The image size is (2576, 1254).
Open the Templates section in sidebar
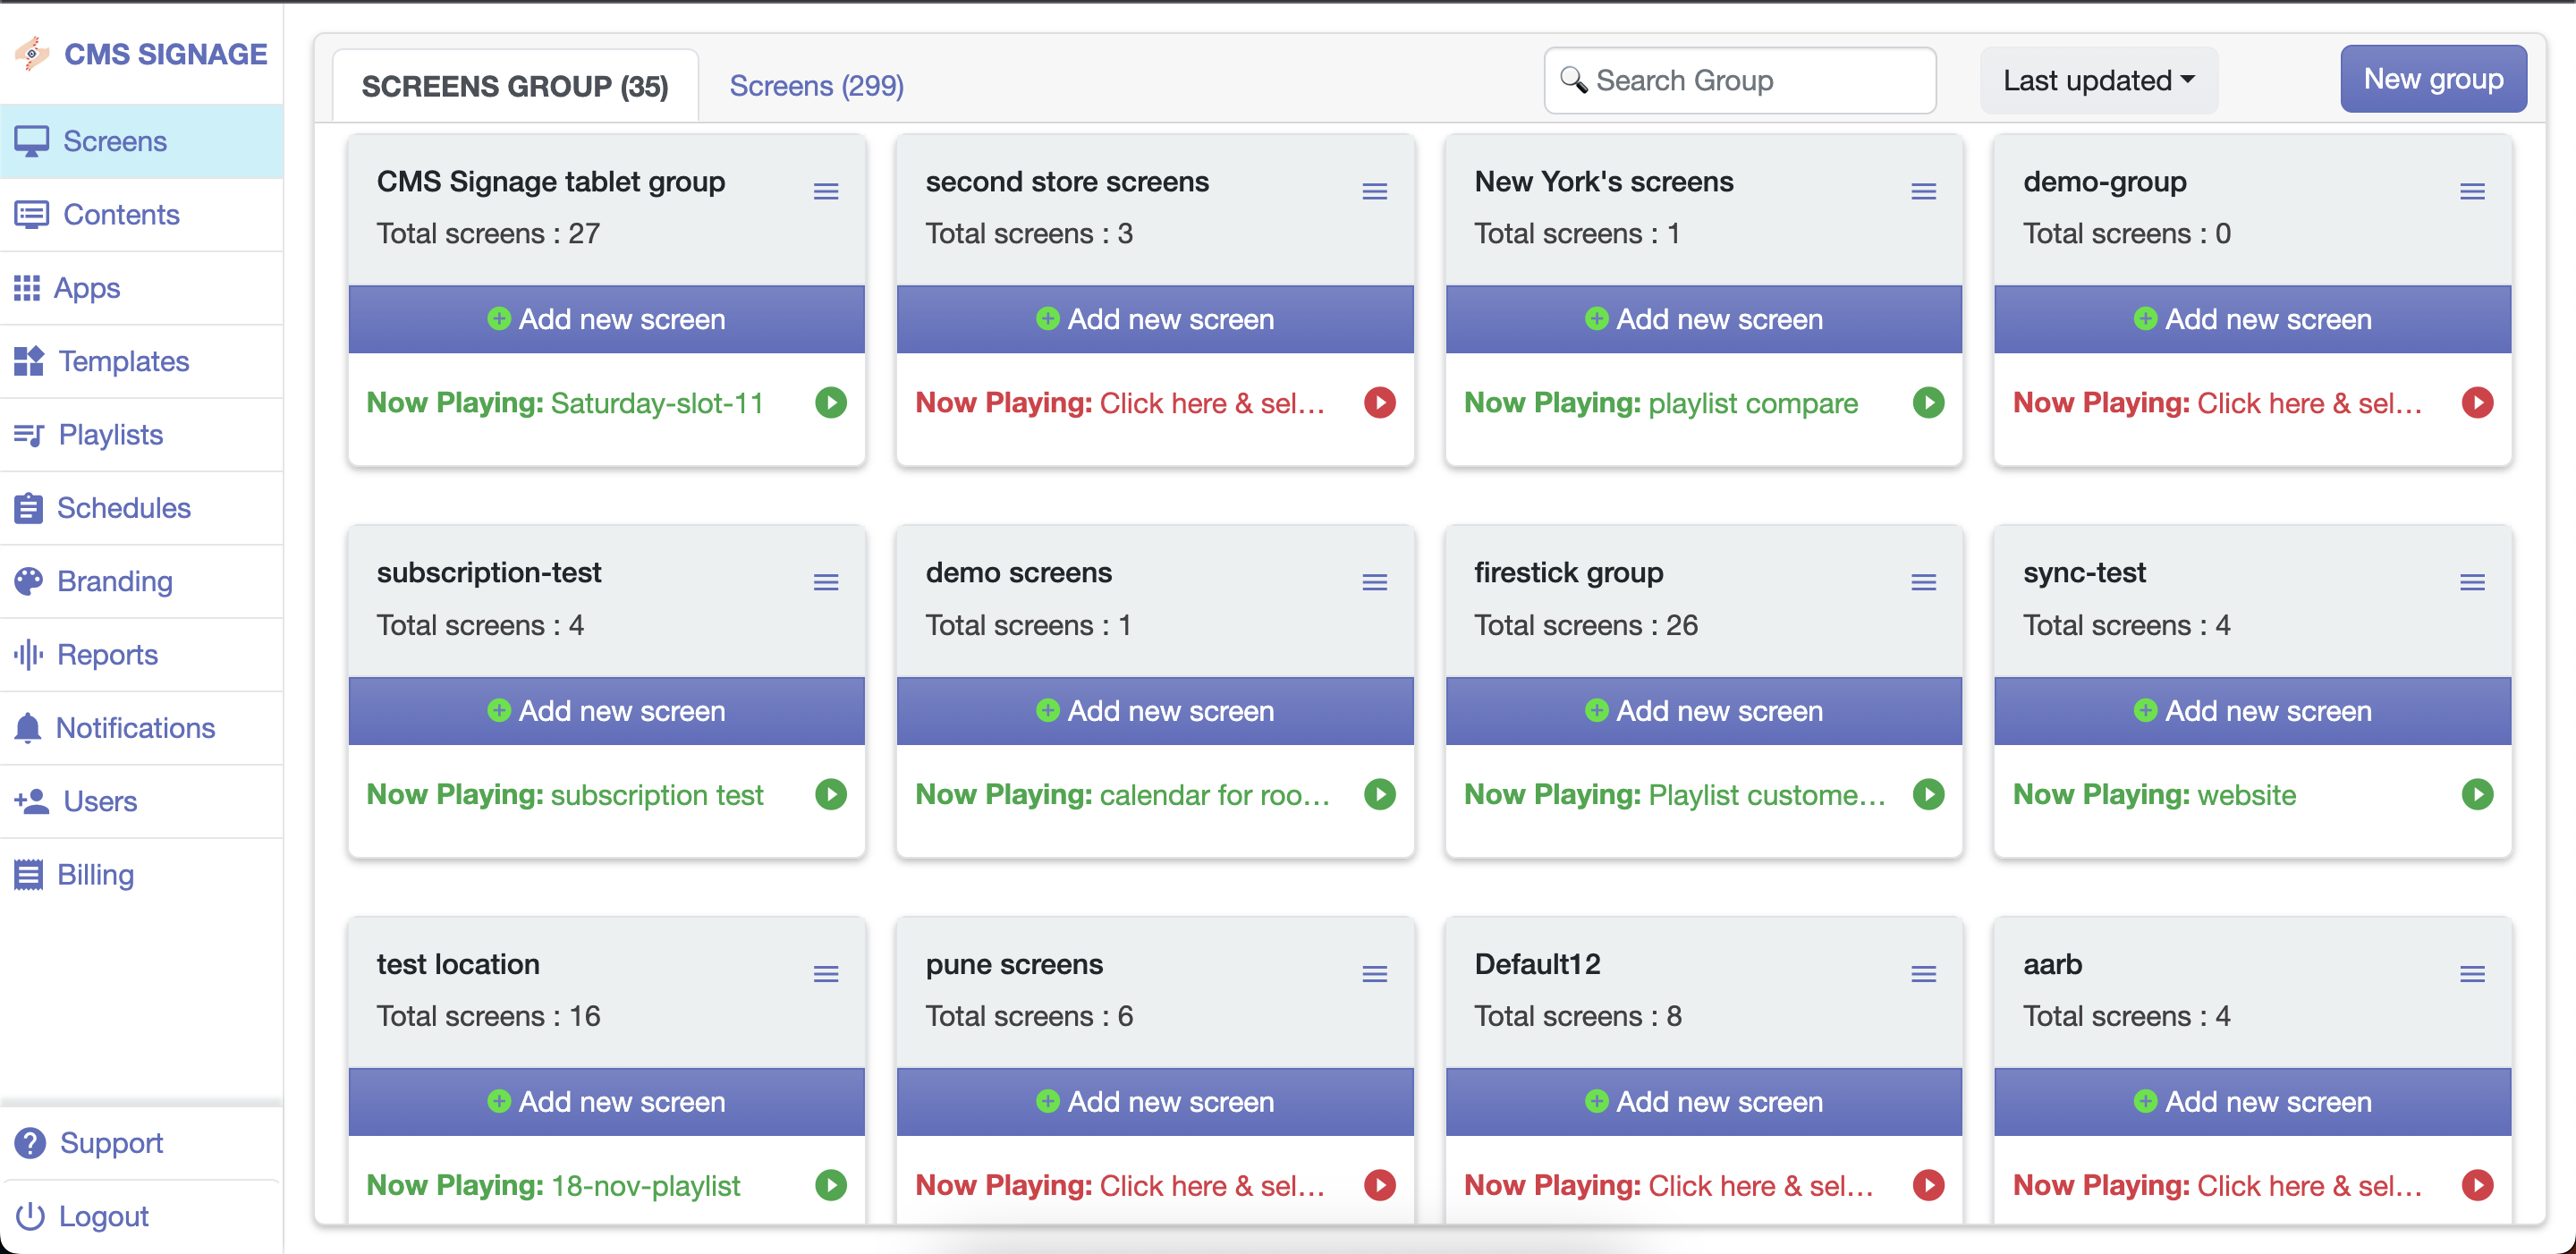click(123, 361)
